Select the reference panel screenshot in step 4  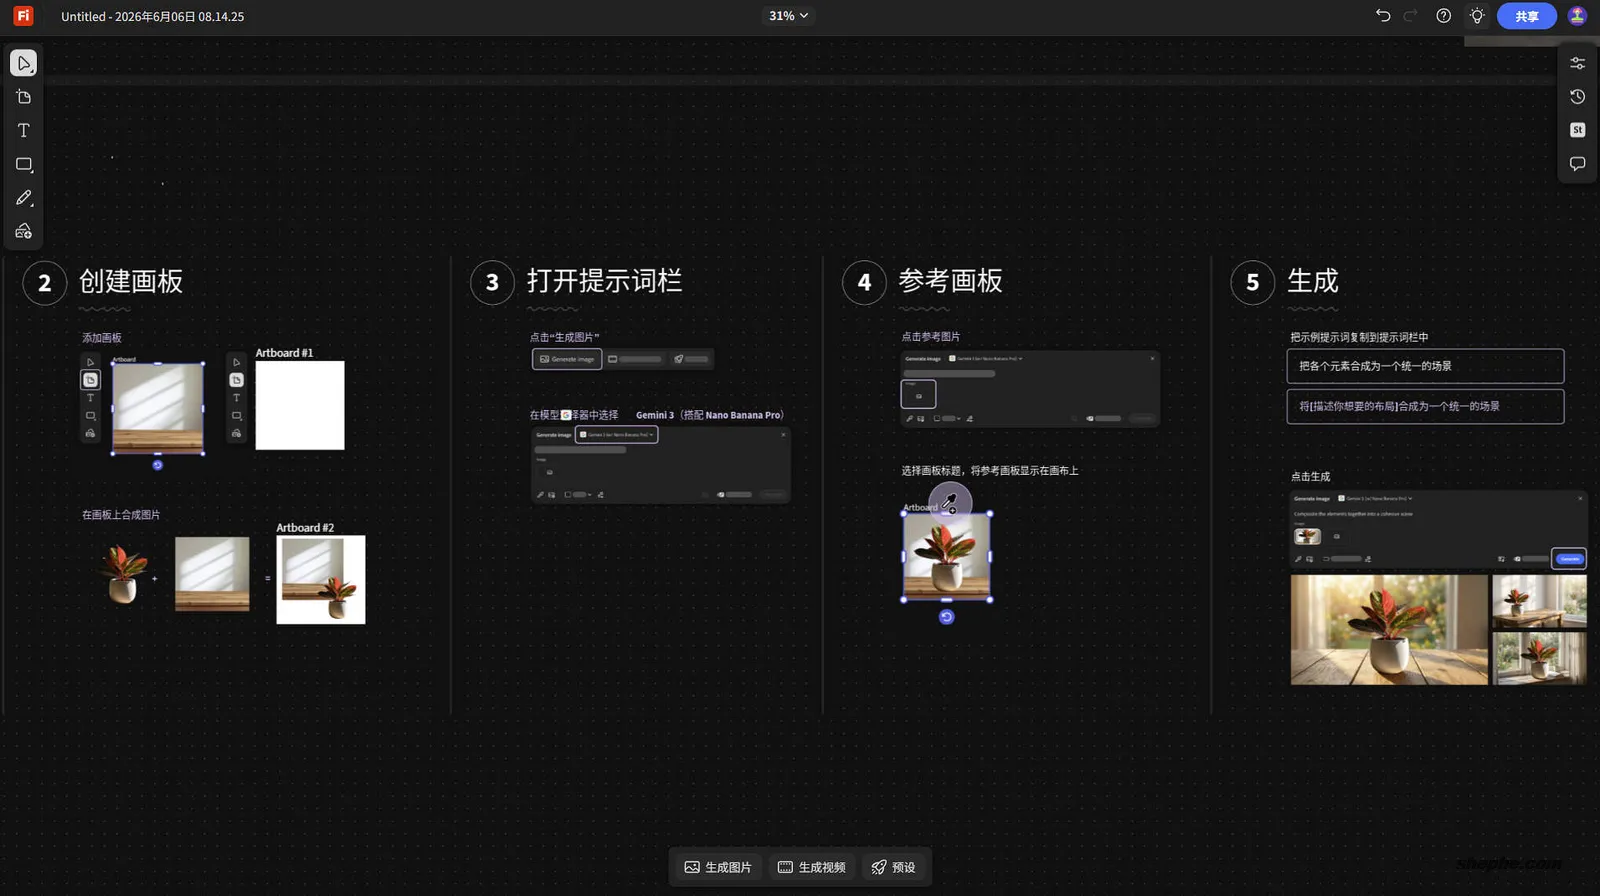tap(1030, 389)
